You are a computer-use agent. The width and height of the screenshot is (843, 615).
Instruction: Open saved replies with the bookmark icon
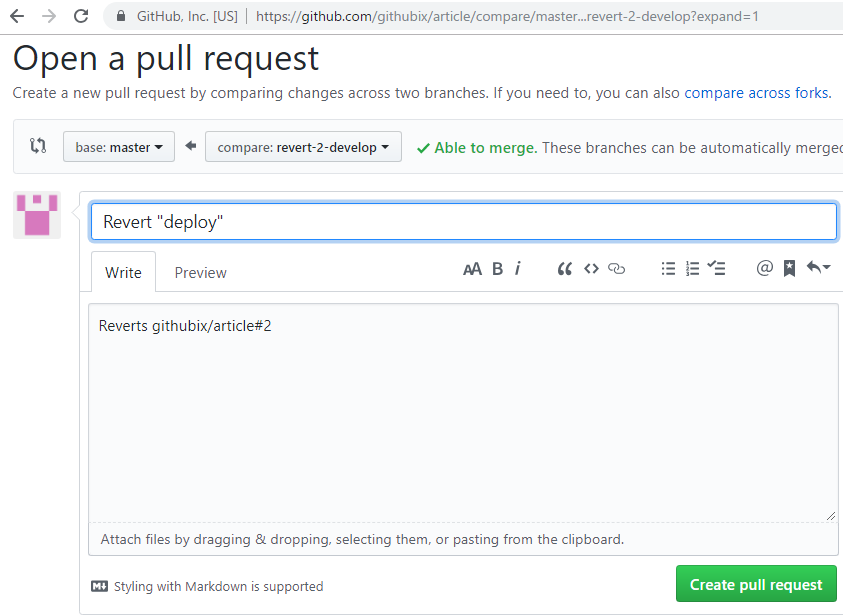pos(789,268)
